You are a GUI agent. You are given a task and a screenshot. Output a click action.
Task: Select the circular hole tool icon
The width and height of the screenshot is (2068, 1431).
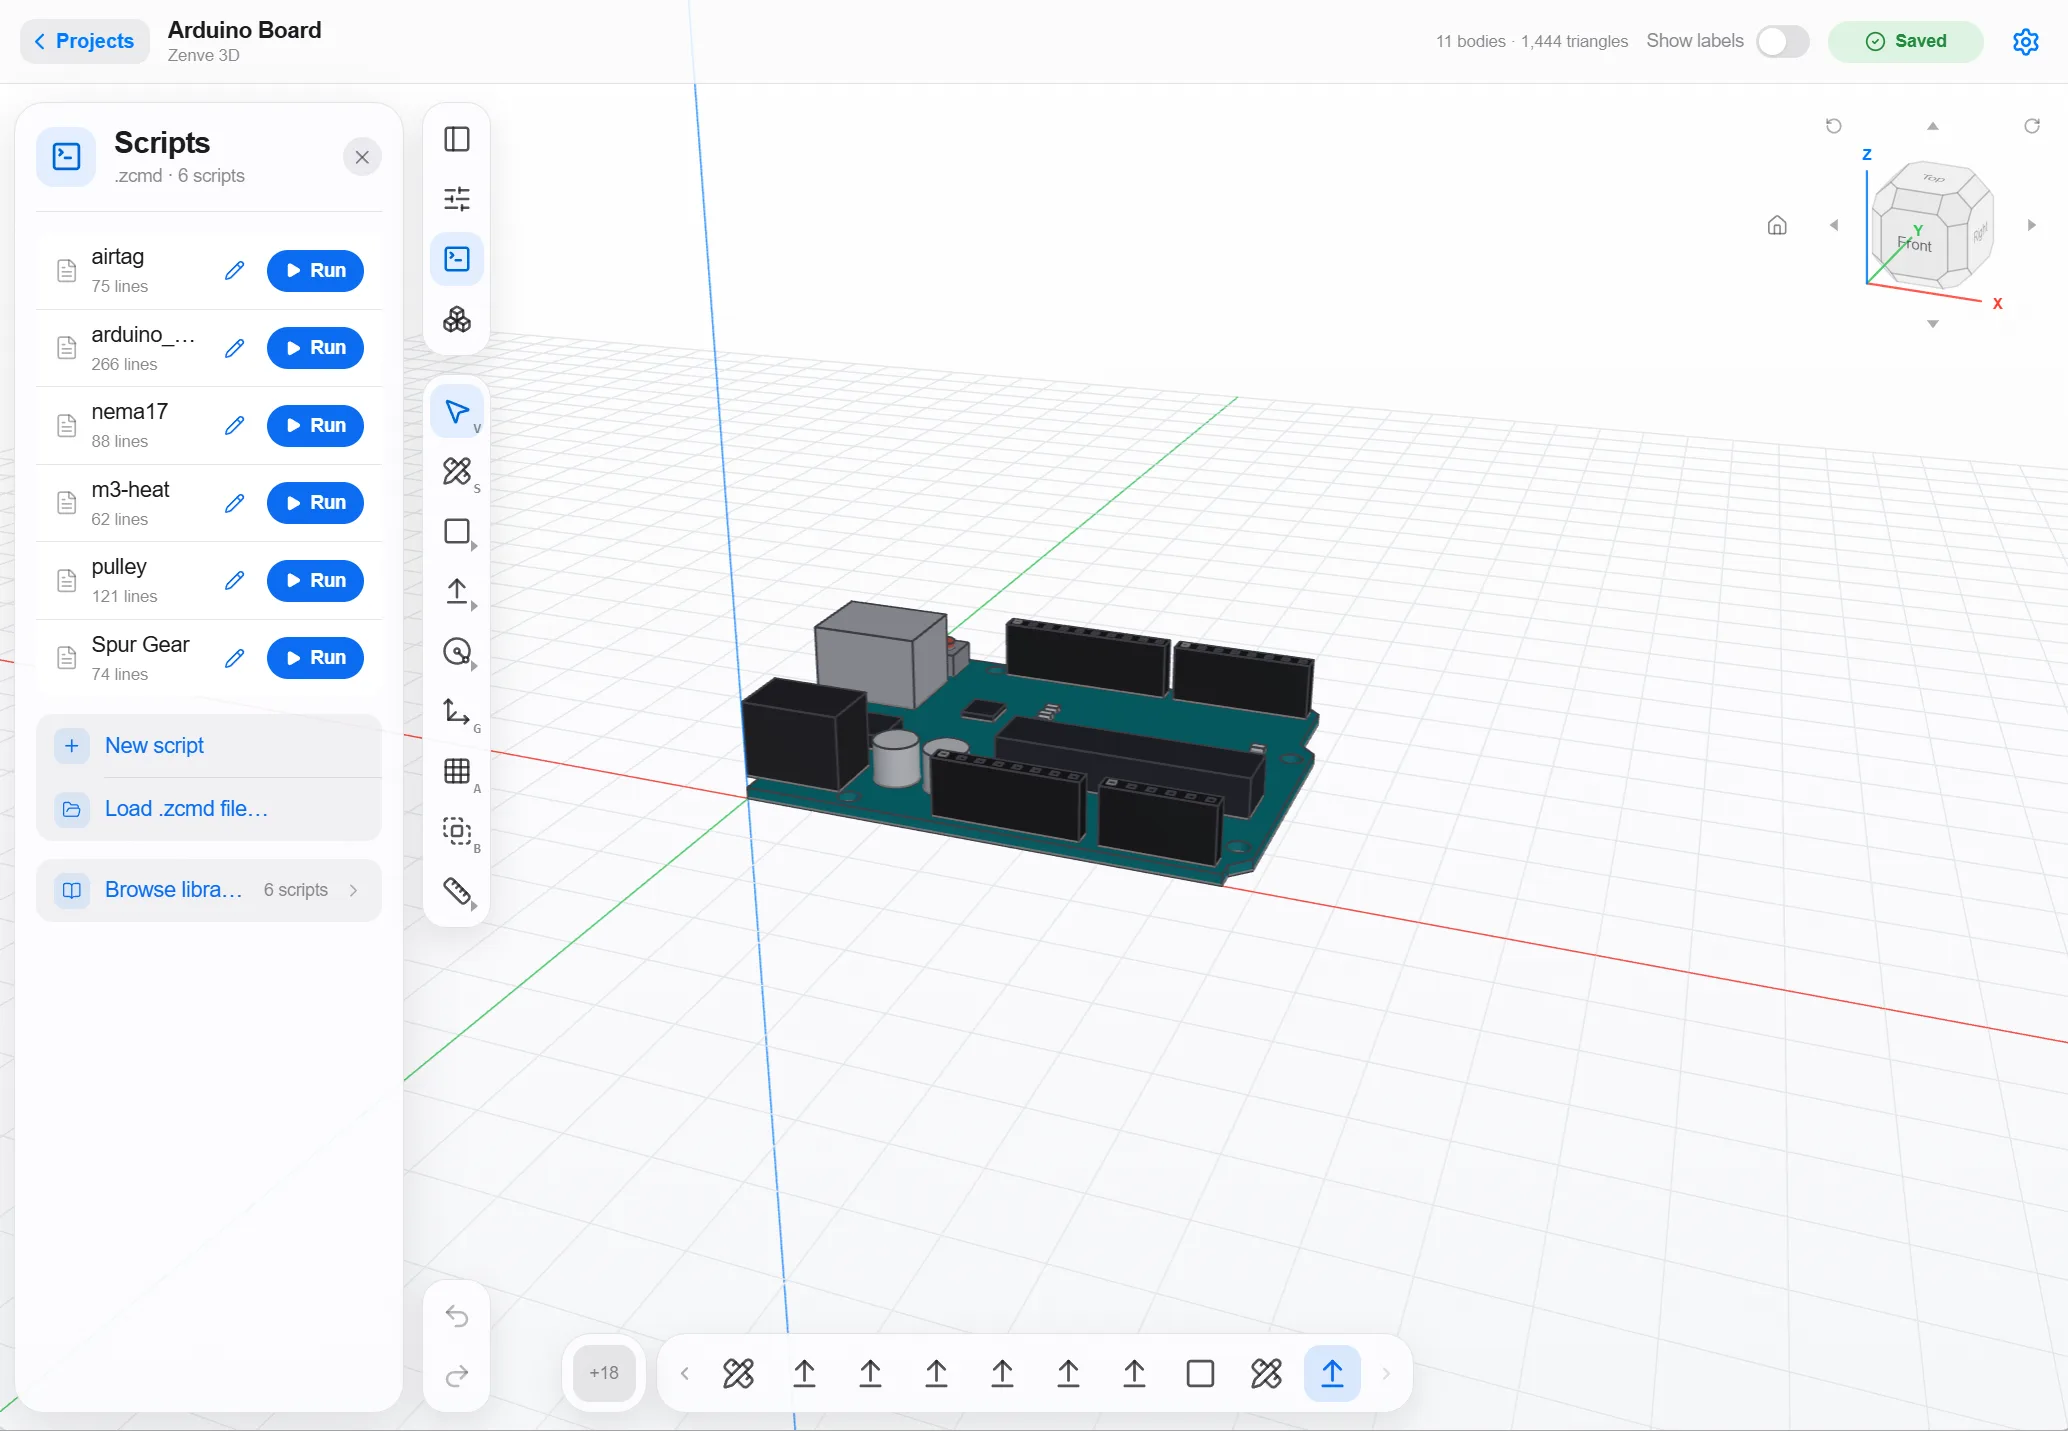tap(457, 652)
